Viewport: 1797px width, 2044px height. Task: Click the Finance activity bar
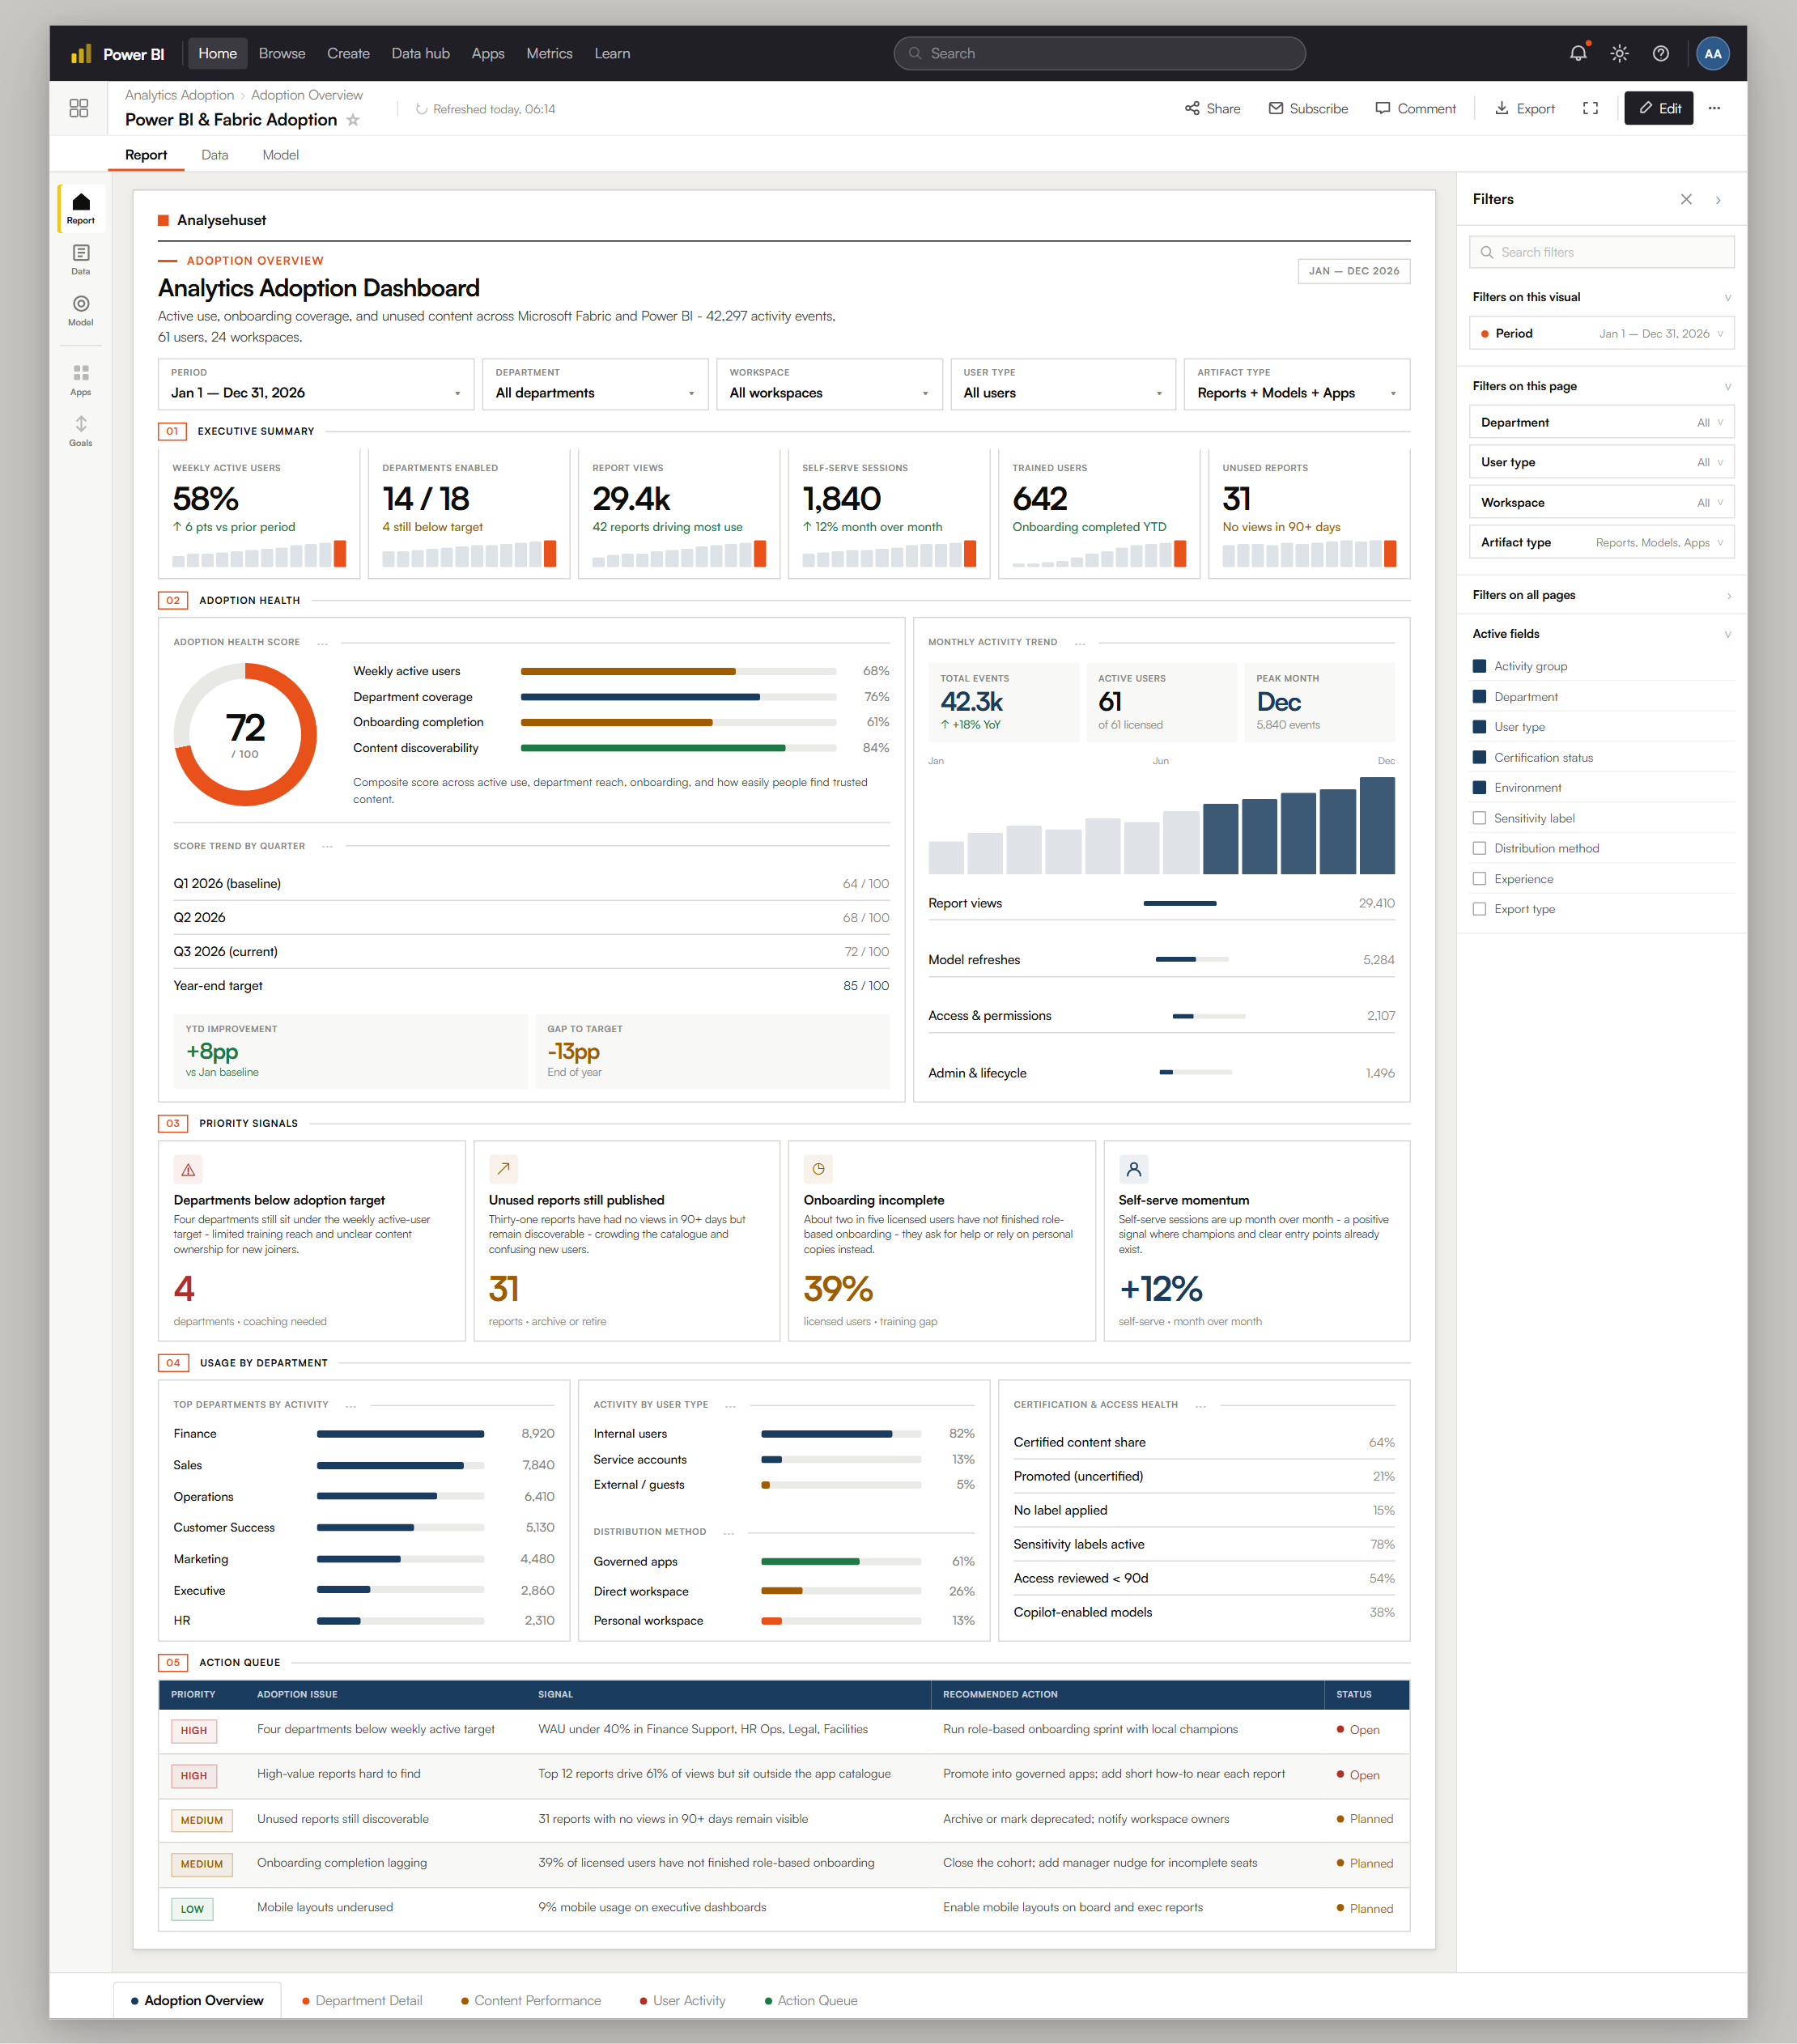400,1434
